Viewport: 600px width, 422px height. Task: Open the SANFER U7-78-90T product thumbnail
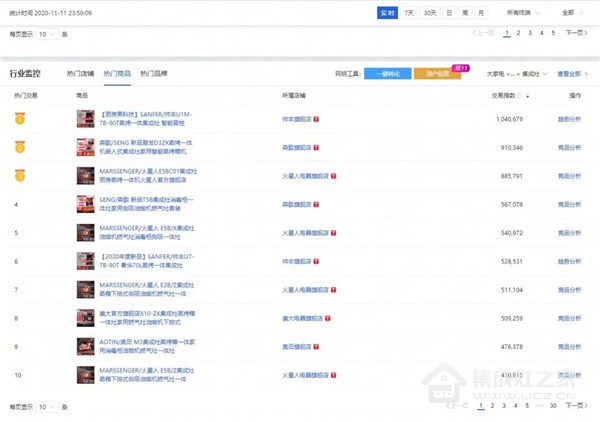pos(85,261)
